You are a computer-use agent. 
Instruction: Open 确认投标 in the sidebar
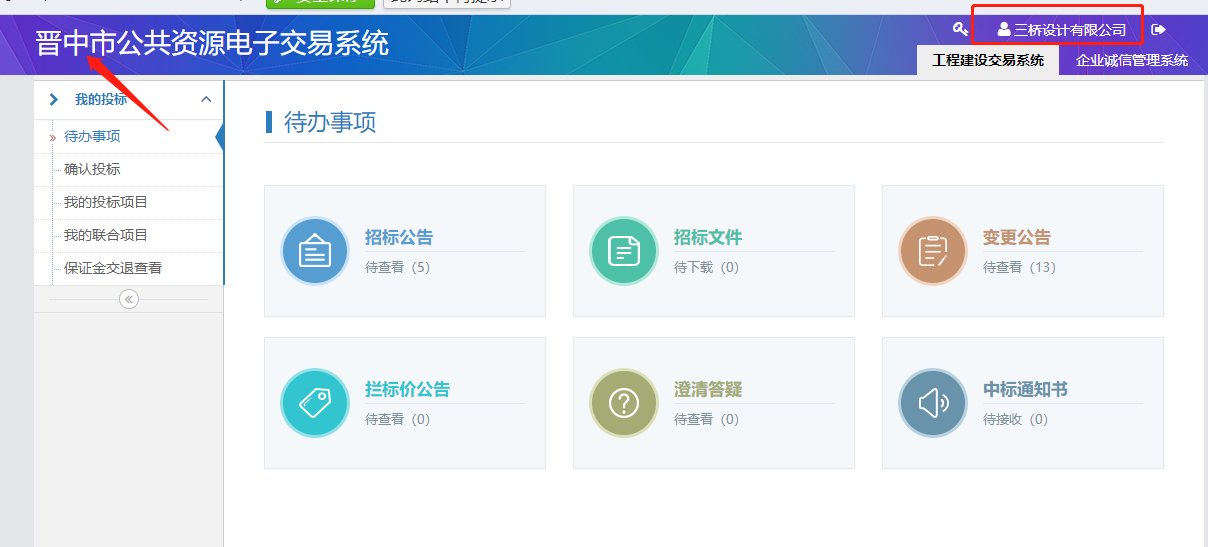tap(92, 170)
